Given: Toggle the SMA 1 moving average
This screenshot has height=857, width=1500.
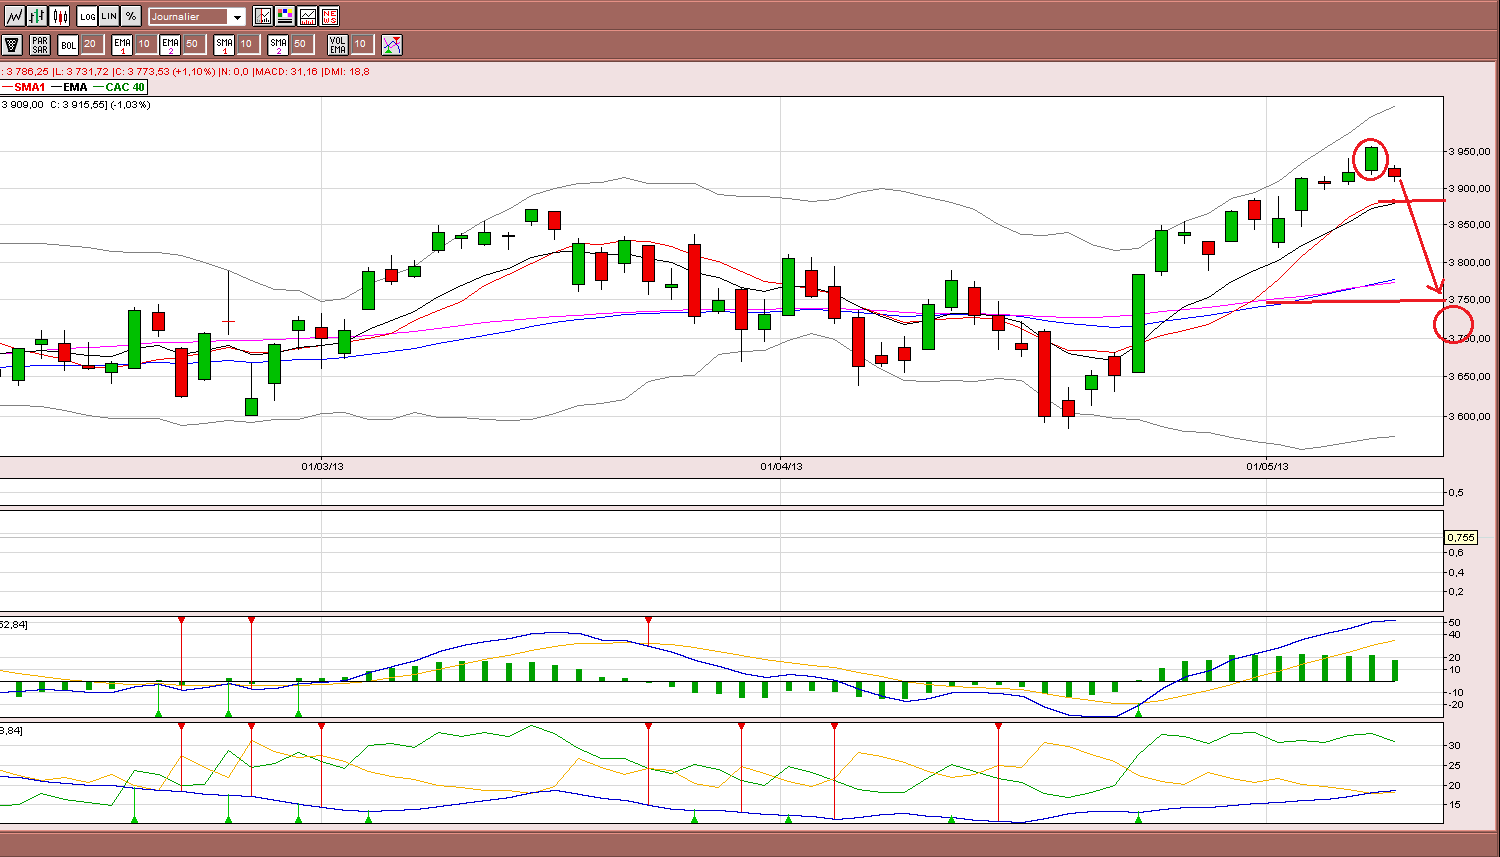Looking at the screenshot, I should point(224,44).
